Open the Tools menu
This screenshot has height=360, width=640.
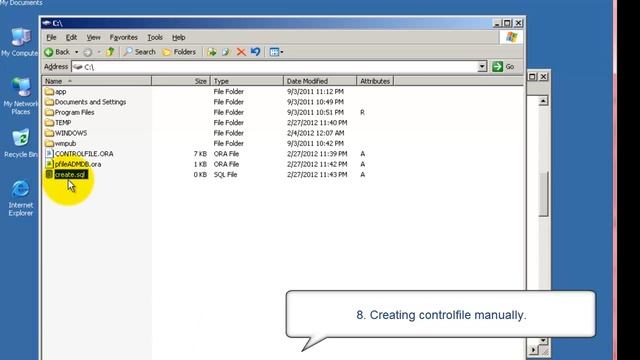[x=155, y=38]
